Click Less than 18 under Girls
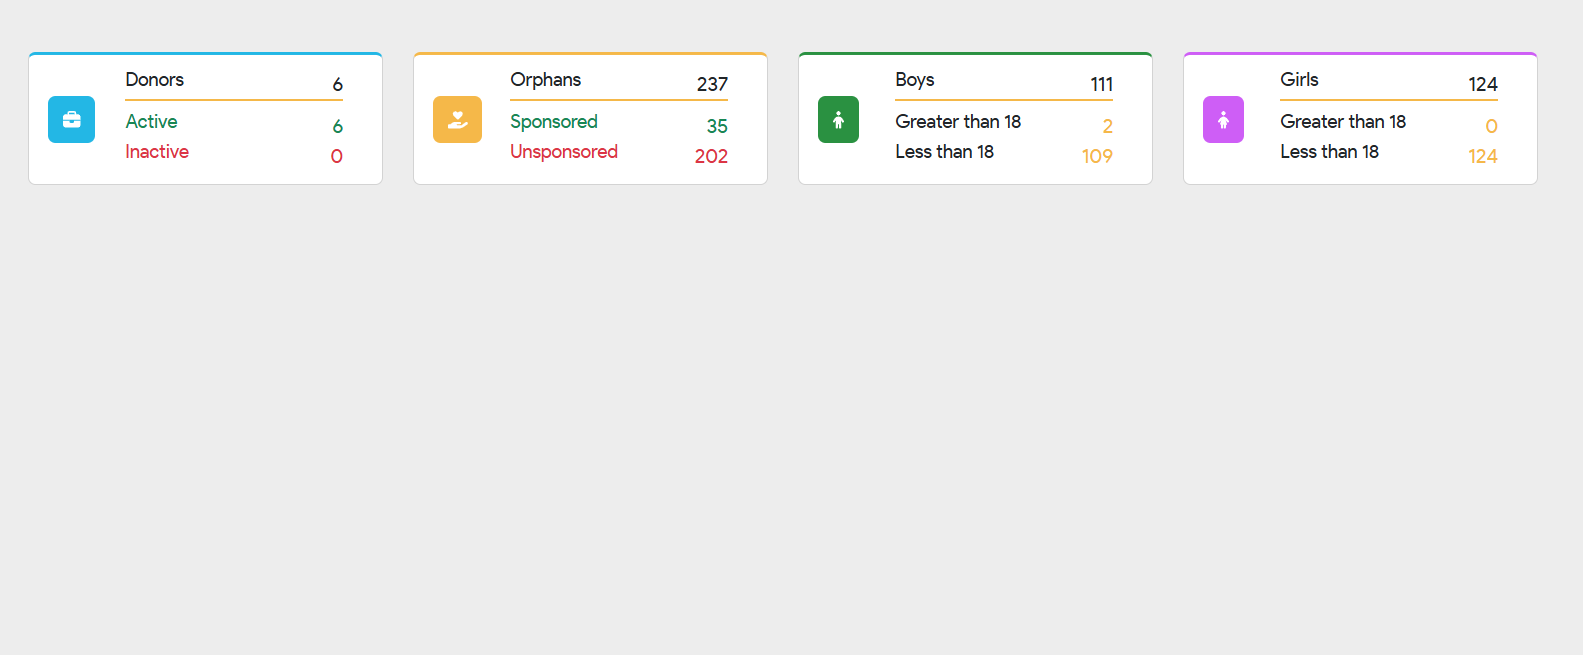Screen dimensions: 1583x655 (x=1329, y=151)
